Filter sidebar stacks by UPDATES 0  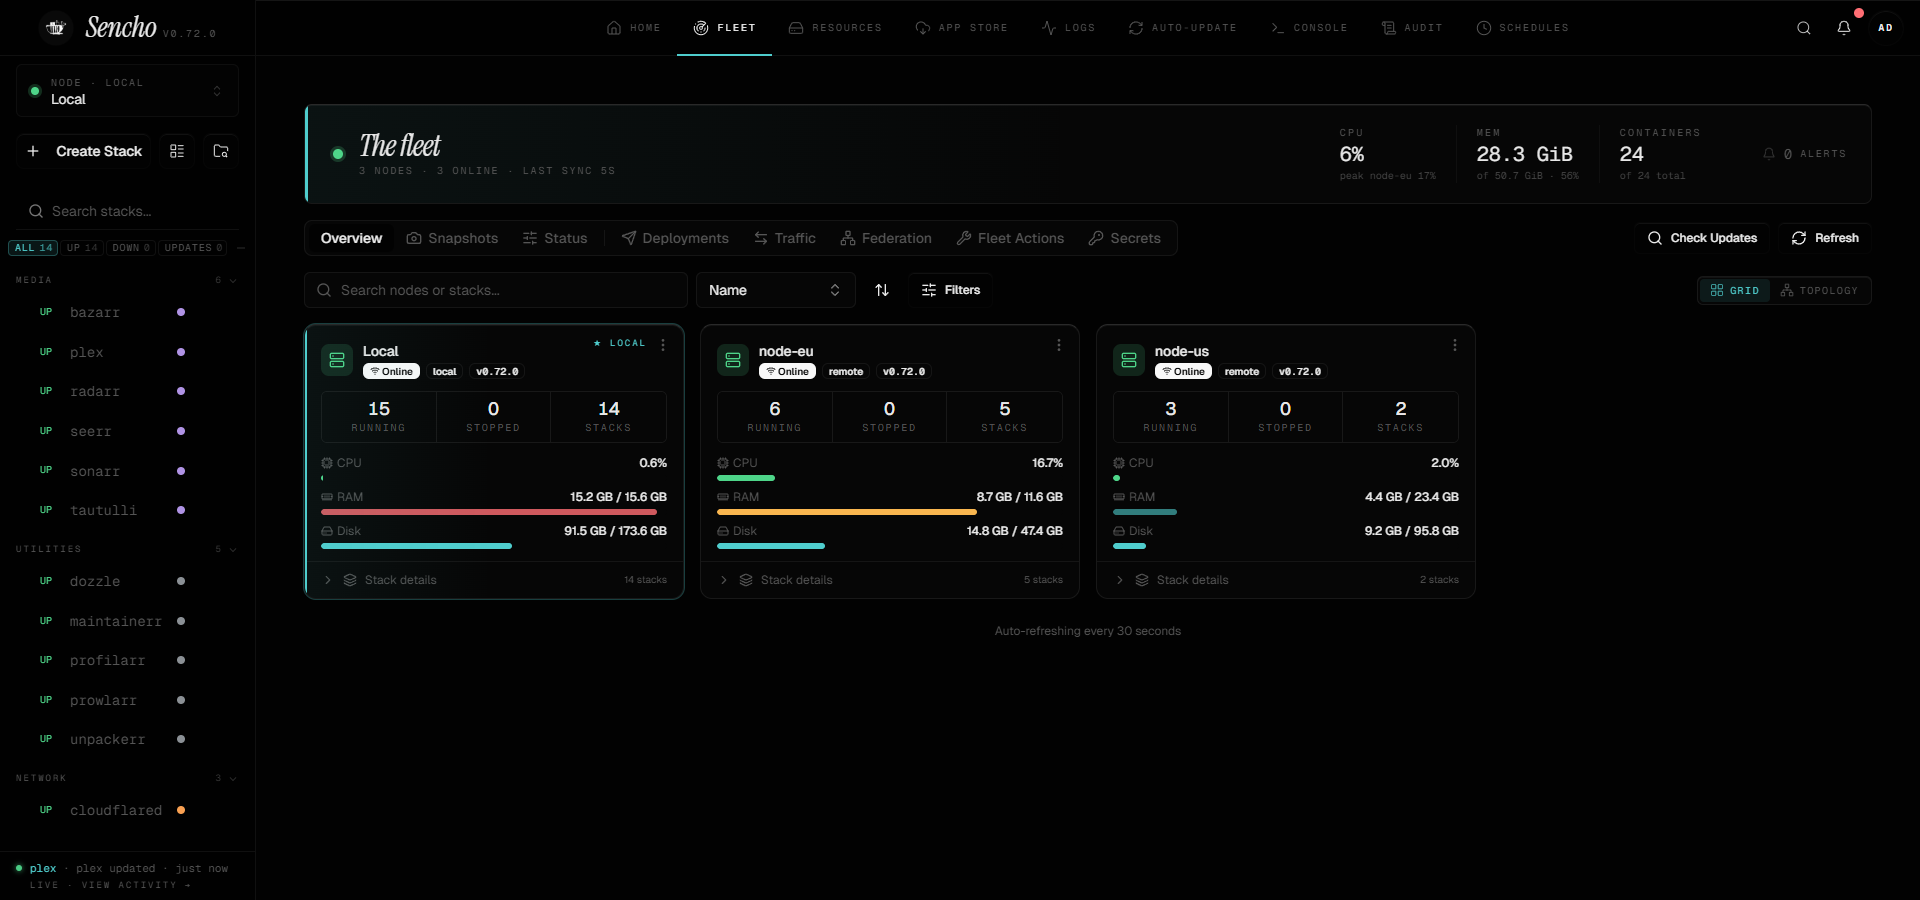pos(194,248)
